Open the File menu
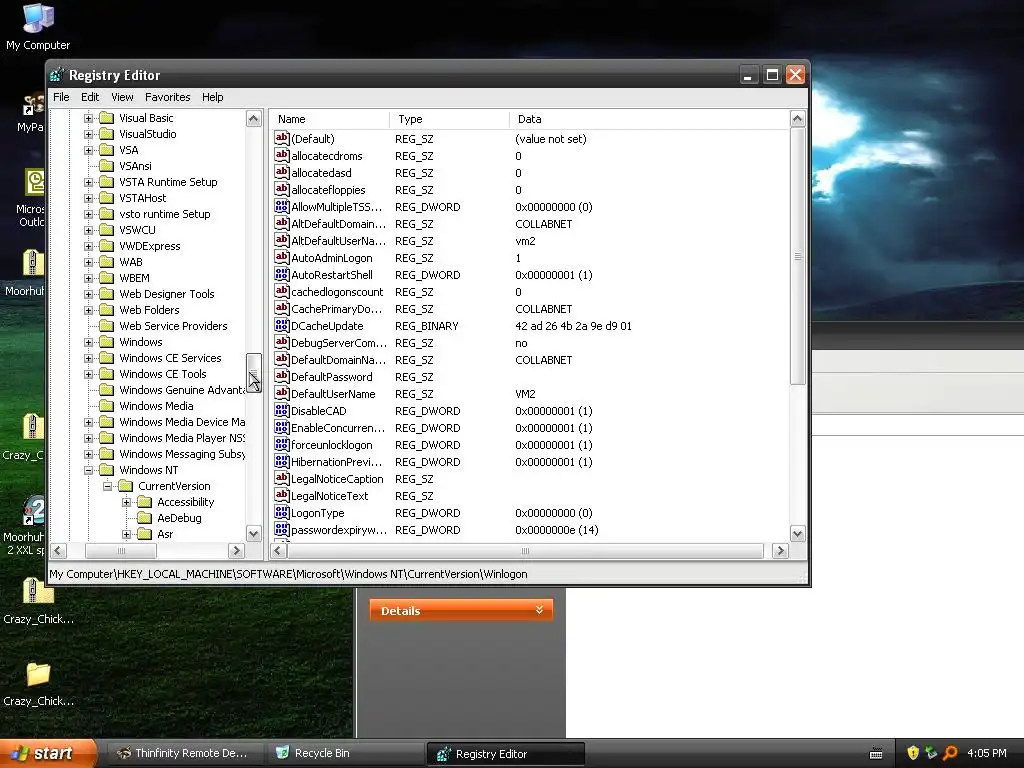Viewport: 1024px width, 768px height. 61,97
